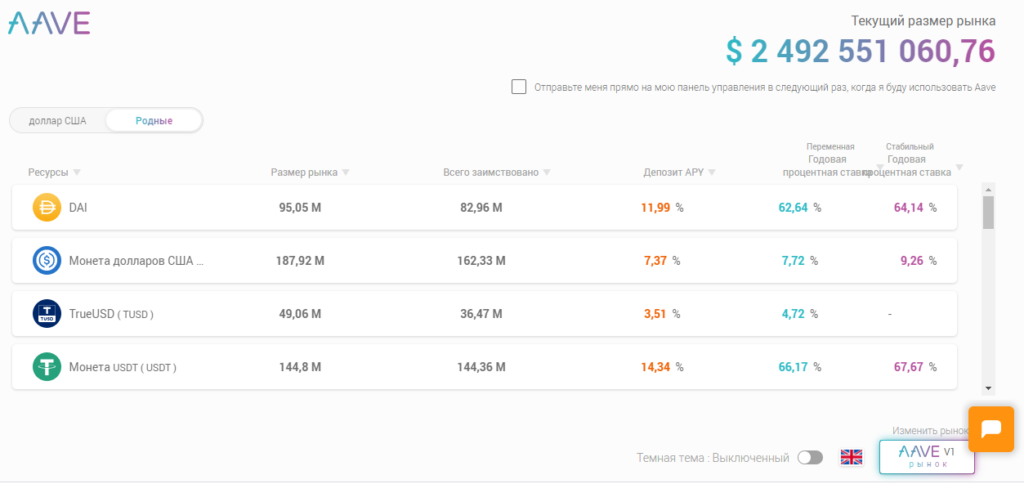Click the 36,47 M borrowed cell
Screen dimensions: 1024x484
[481, 314]
